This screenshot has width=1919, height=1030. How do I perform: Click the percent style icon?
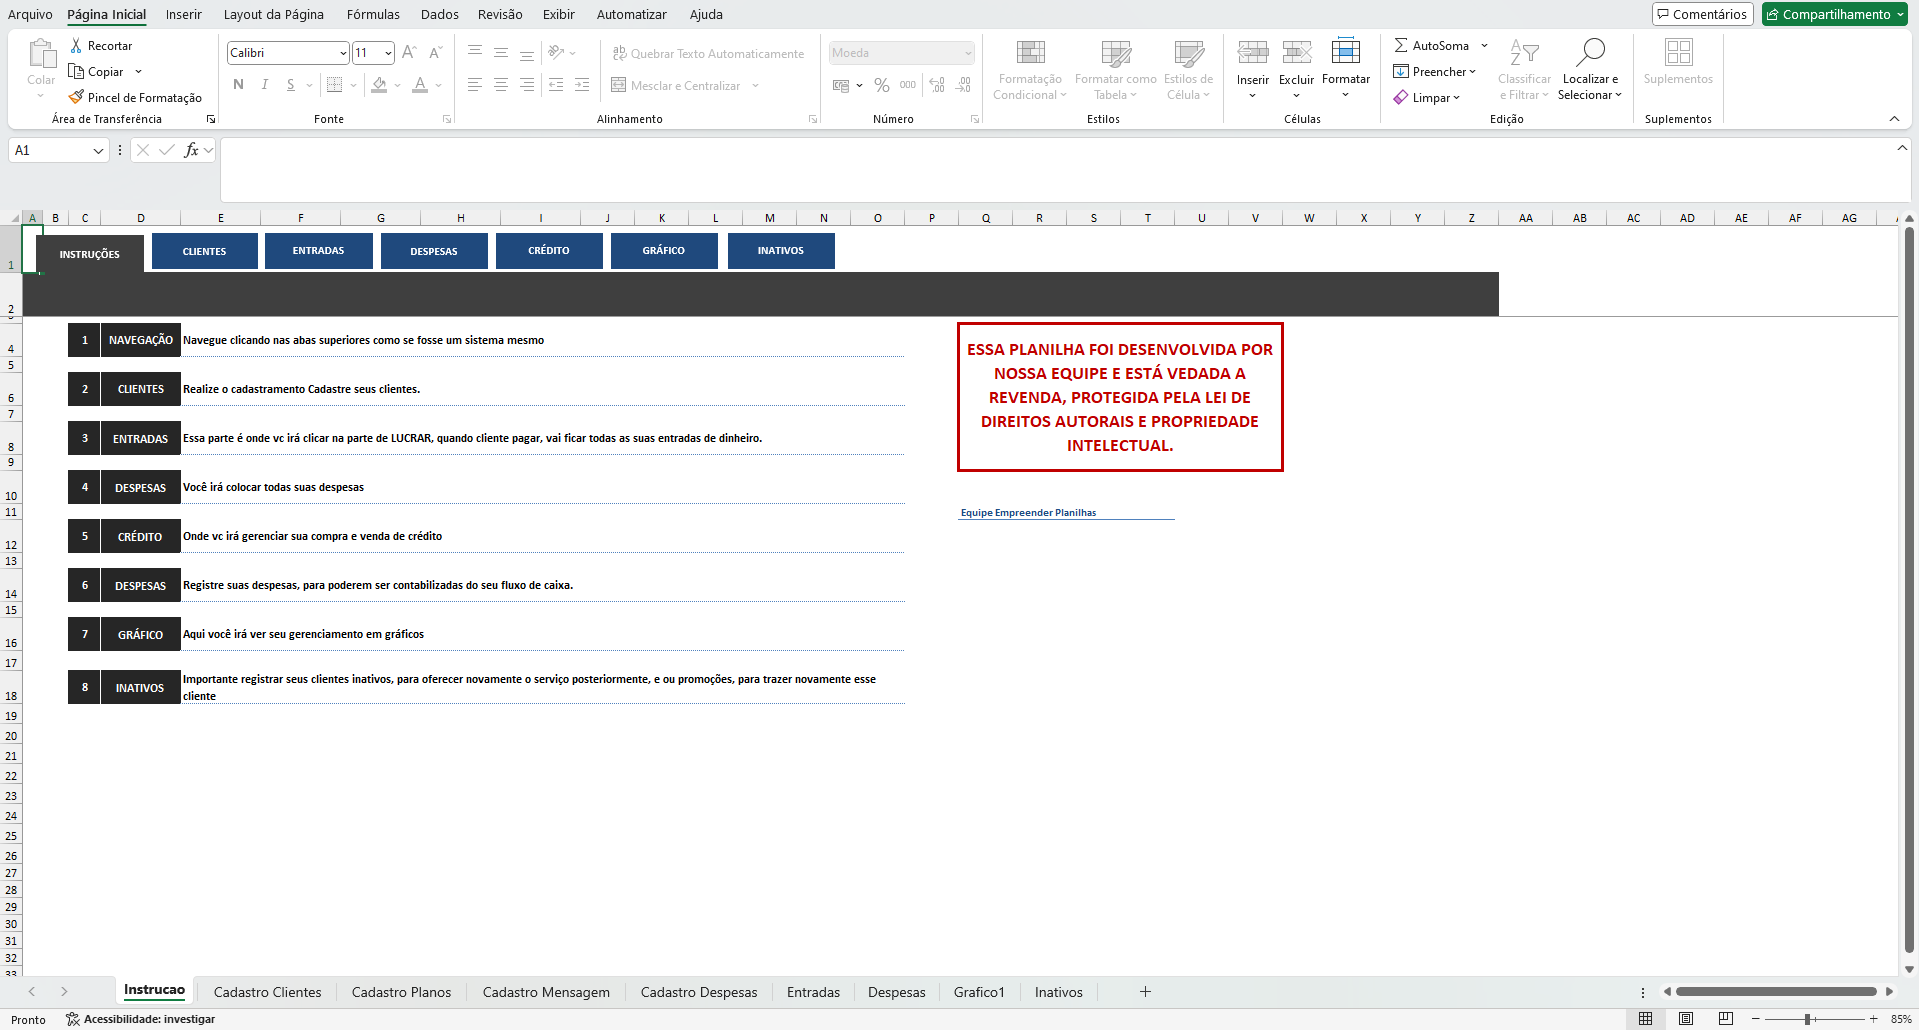click(x=881, y=85)
